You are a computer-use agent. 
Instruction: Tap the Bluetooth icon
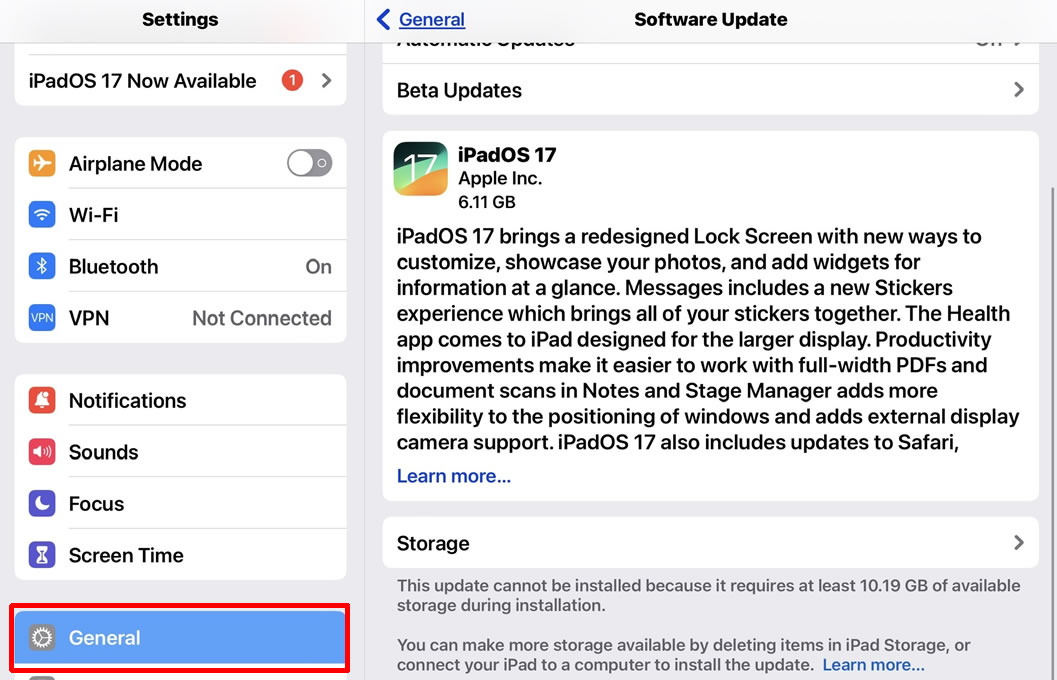point(42,267)
